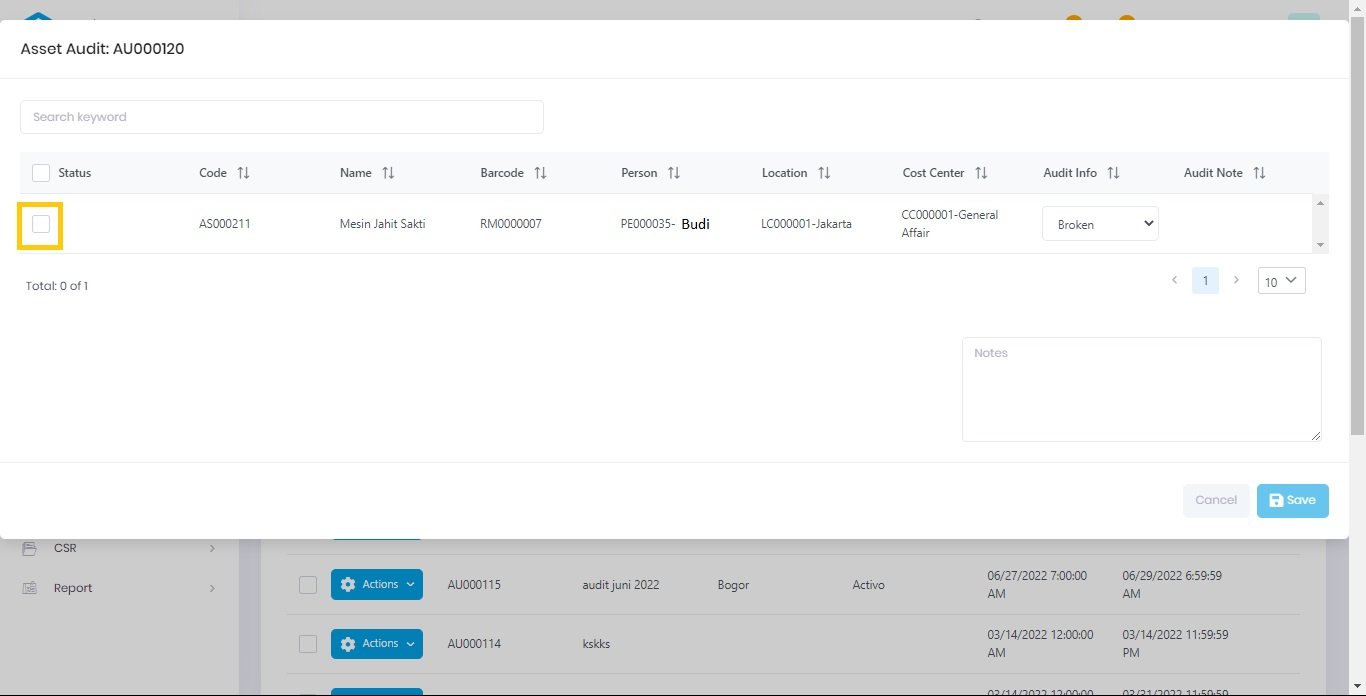Screen dimensions: 1366x696
Task: Open the page size dropdown showing 10
Action: coord(1281,281)
